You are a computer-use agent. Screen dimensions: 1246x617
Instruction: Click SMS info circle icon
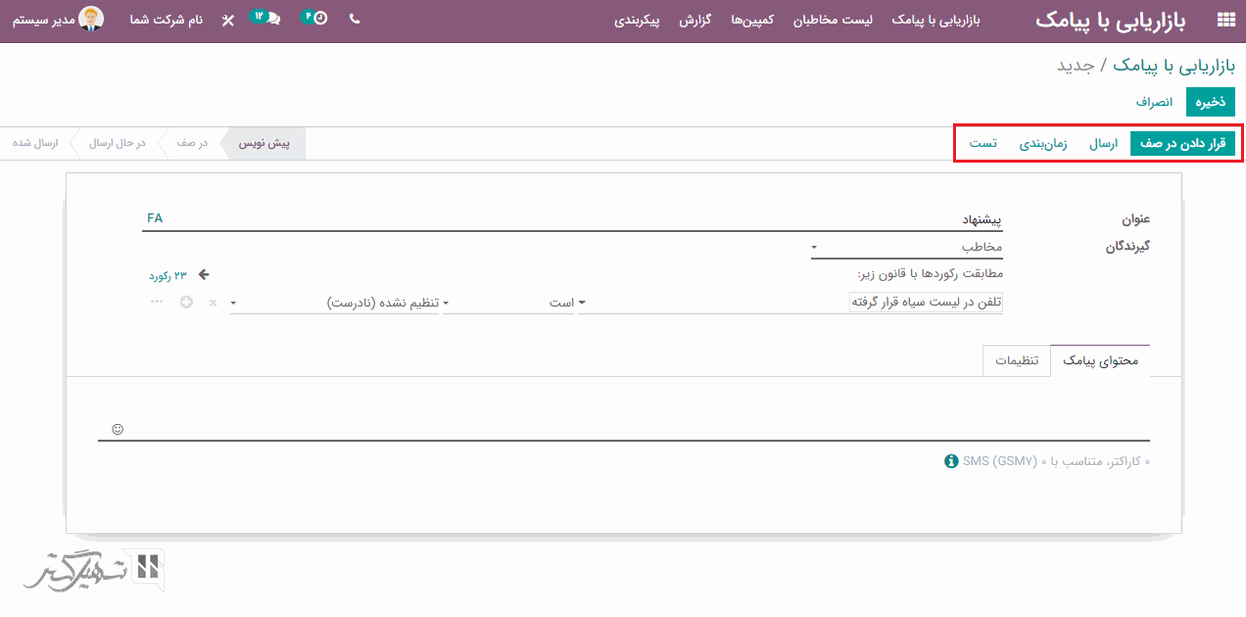pos(951,461)
